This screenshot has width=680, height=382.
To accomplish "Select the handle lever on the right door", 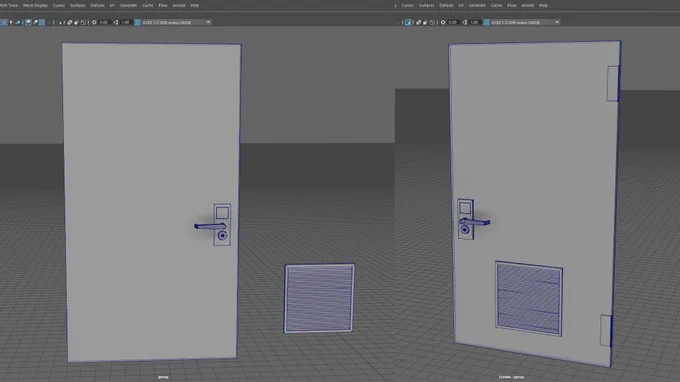I will tap(476, 222).
